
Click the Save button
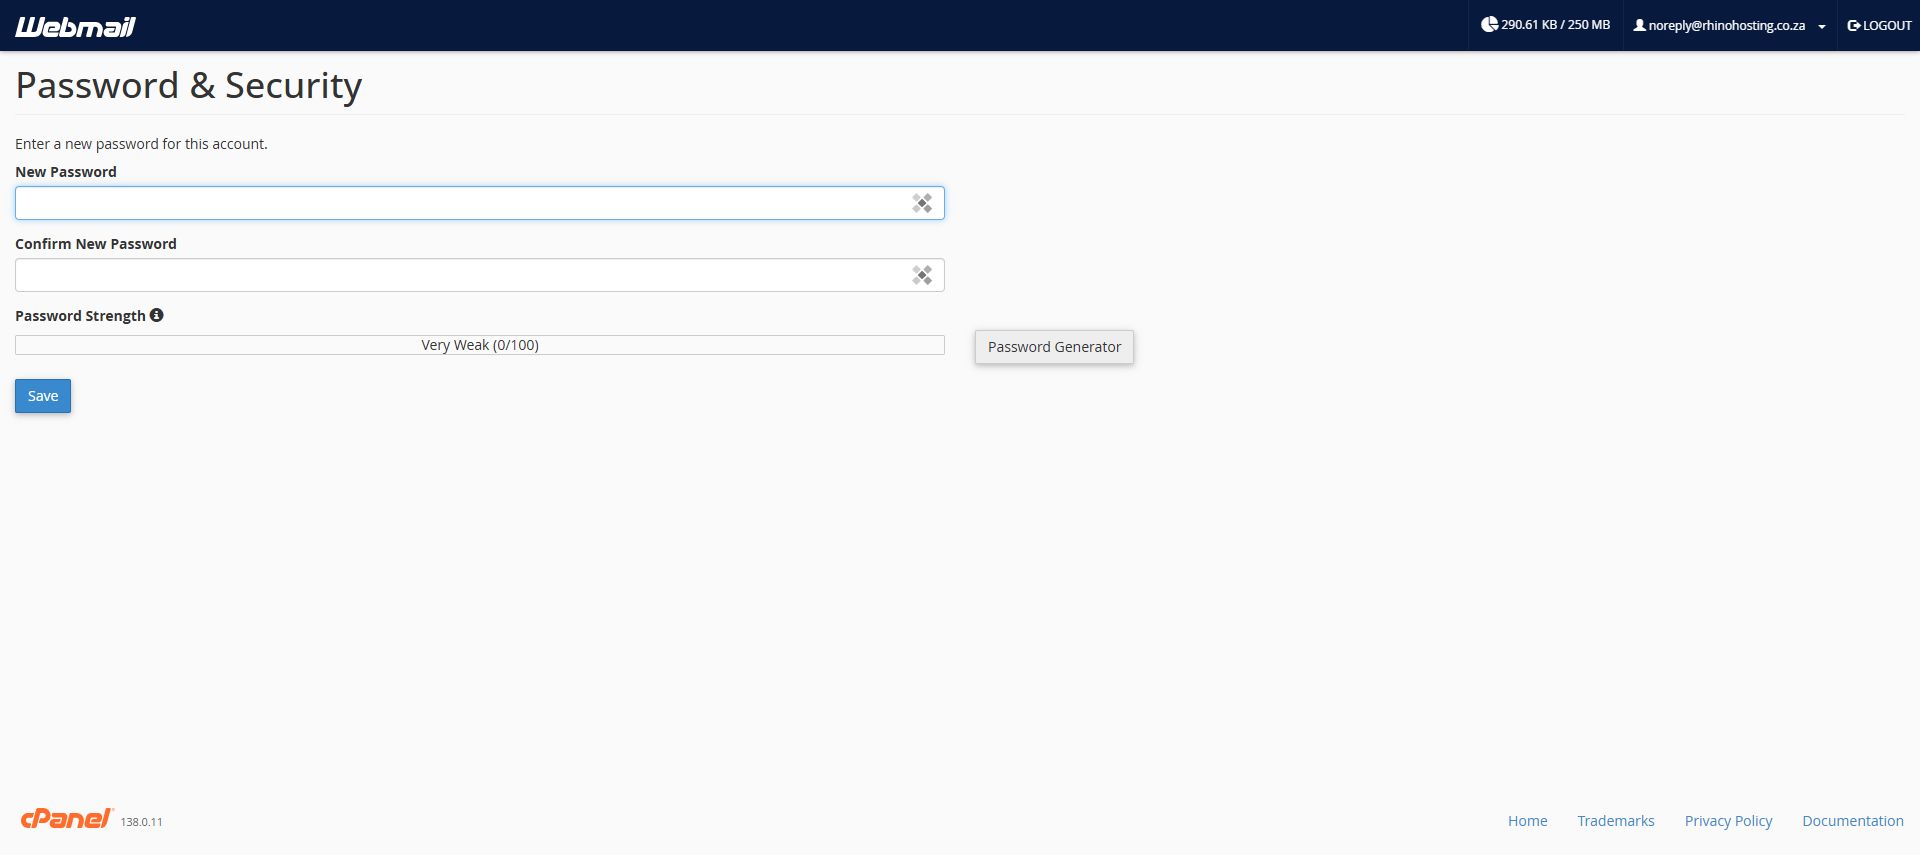click(43, 396)
